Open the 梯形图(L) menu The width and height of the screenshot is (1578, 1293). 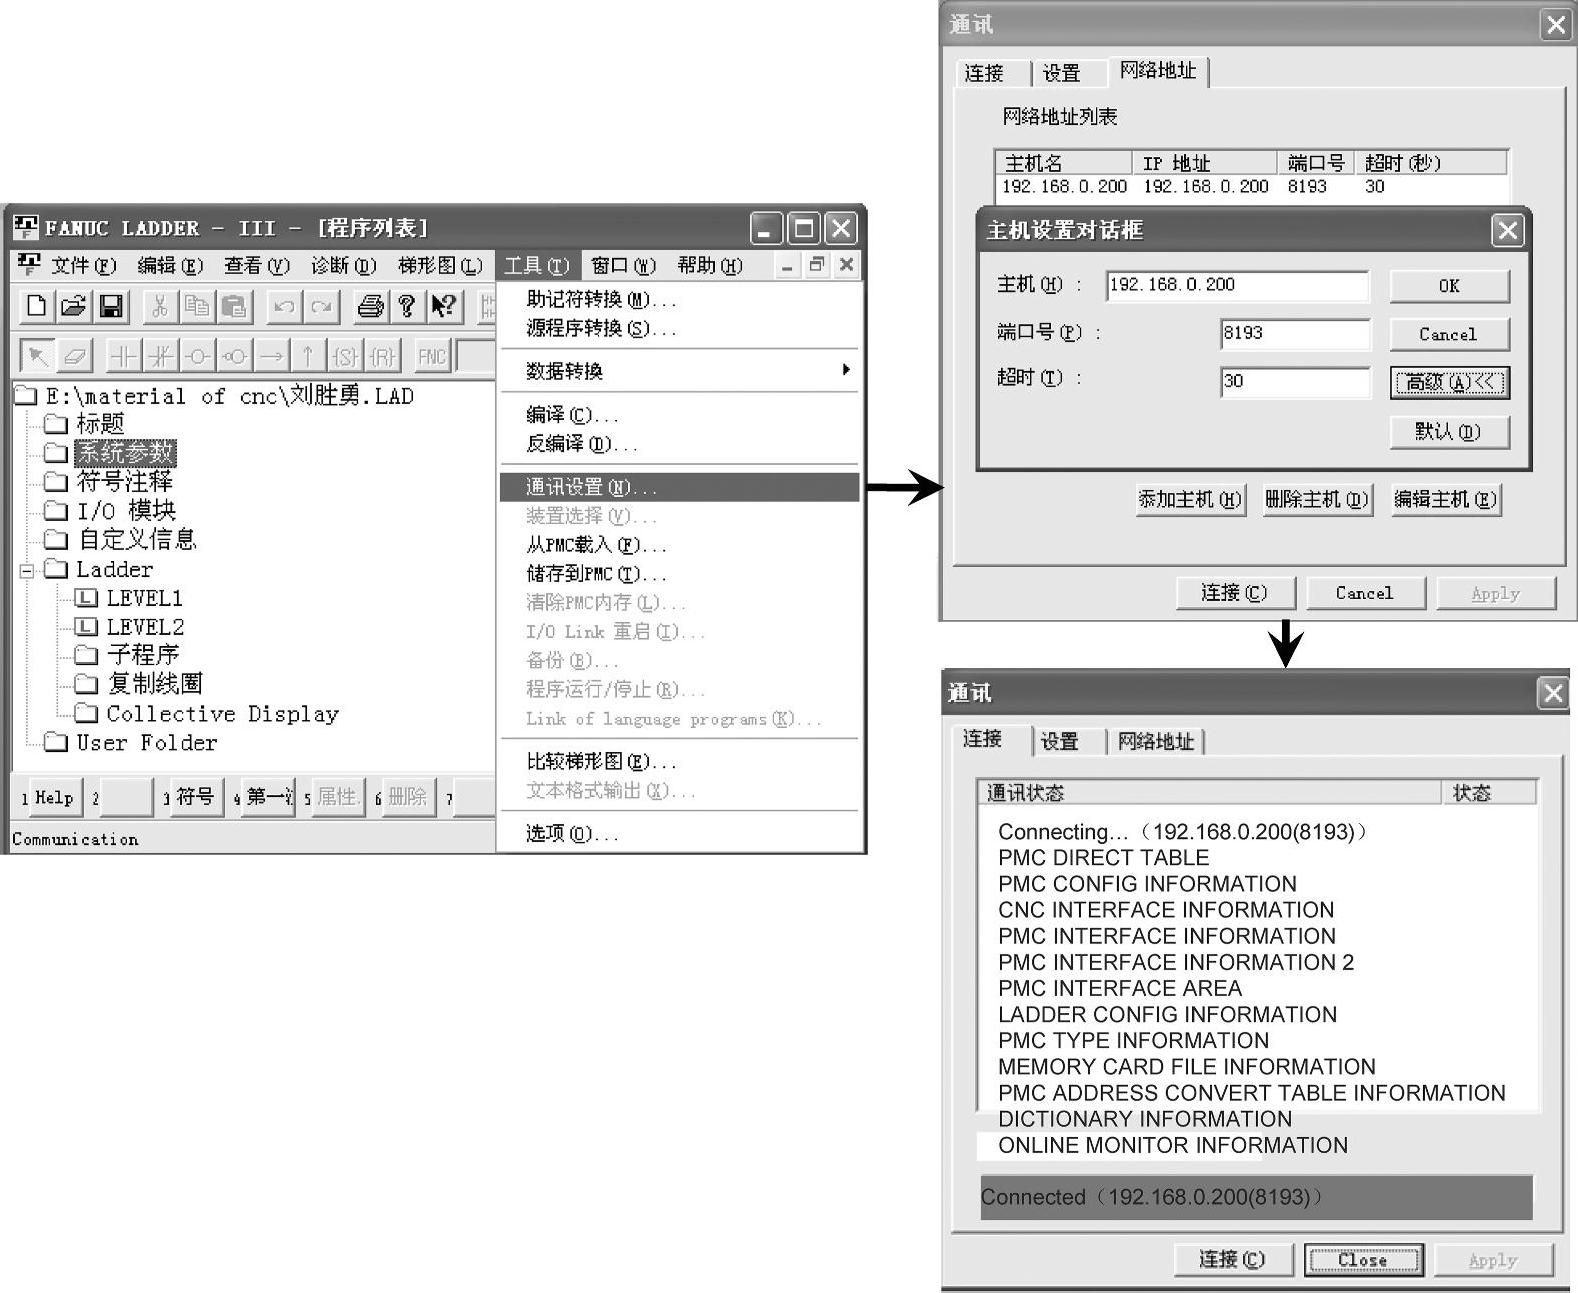coord(439,265)
